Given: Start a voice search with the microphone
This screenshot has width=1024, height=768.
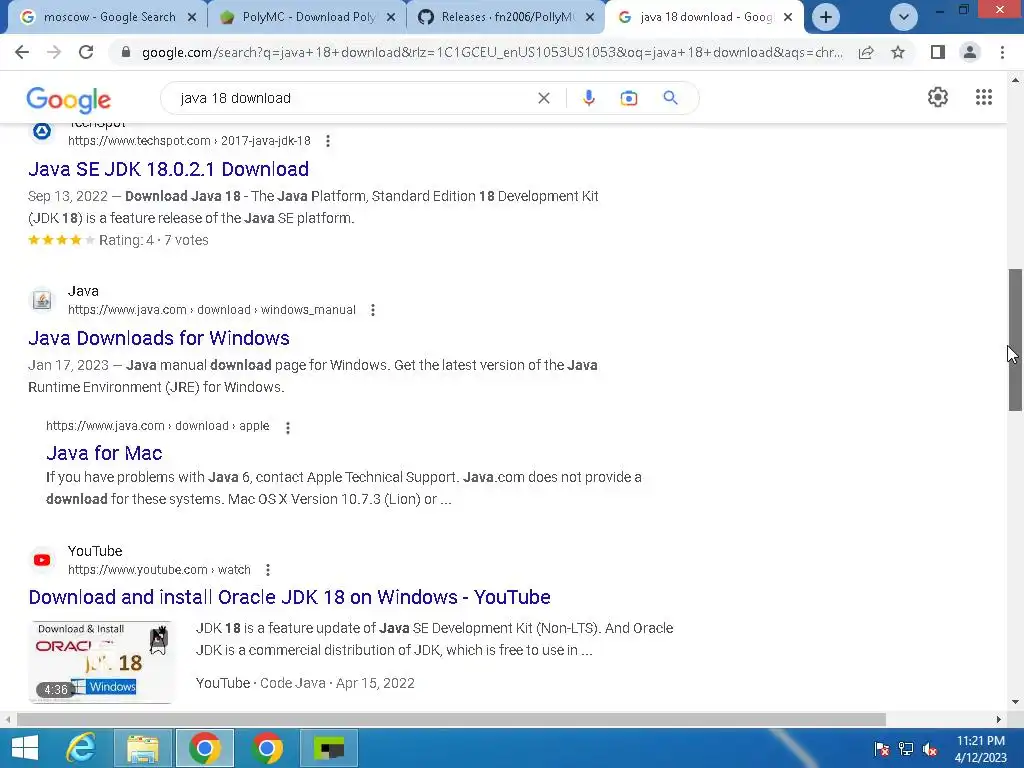Looking at the screenshot, I should click(x=588, y=98).
